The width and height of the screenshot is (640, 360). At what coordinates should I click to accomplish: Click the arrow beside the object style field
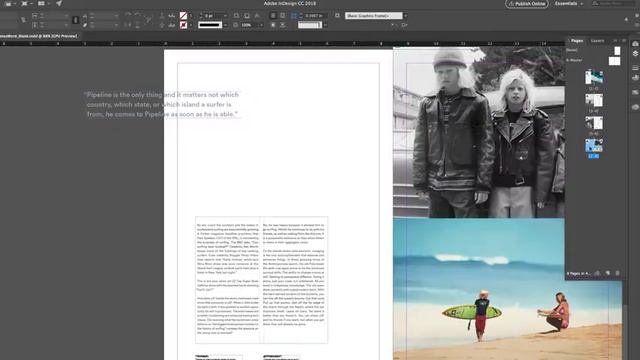coord(405,16)
